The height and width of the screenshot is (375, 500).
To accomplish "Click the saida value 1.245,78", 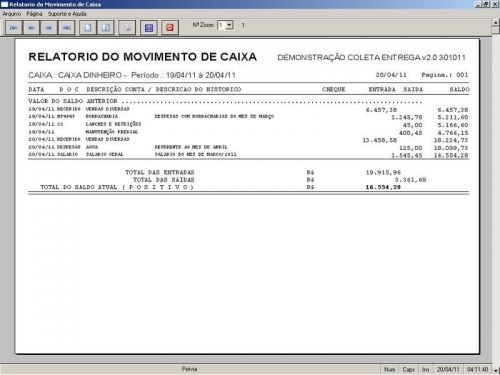I will (407, 117).
